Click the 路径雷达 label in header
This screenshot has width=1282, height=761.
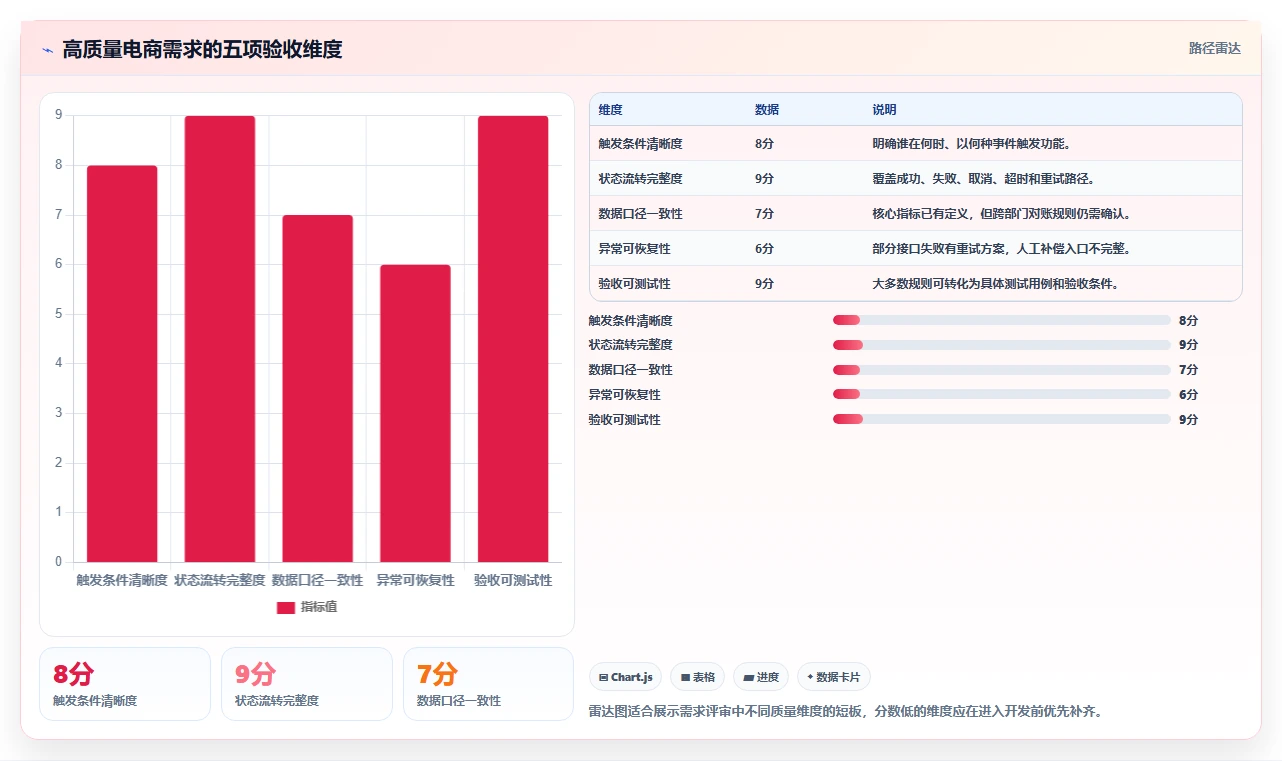click(1214, 48)
